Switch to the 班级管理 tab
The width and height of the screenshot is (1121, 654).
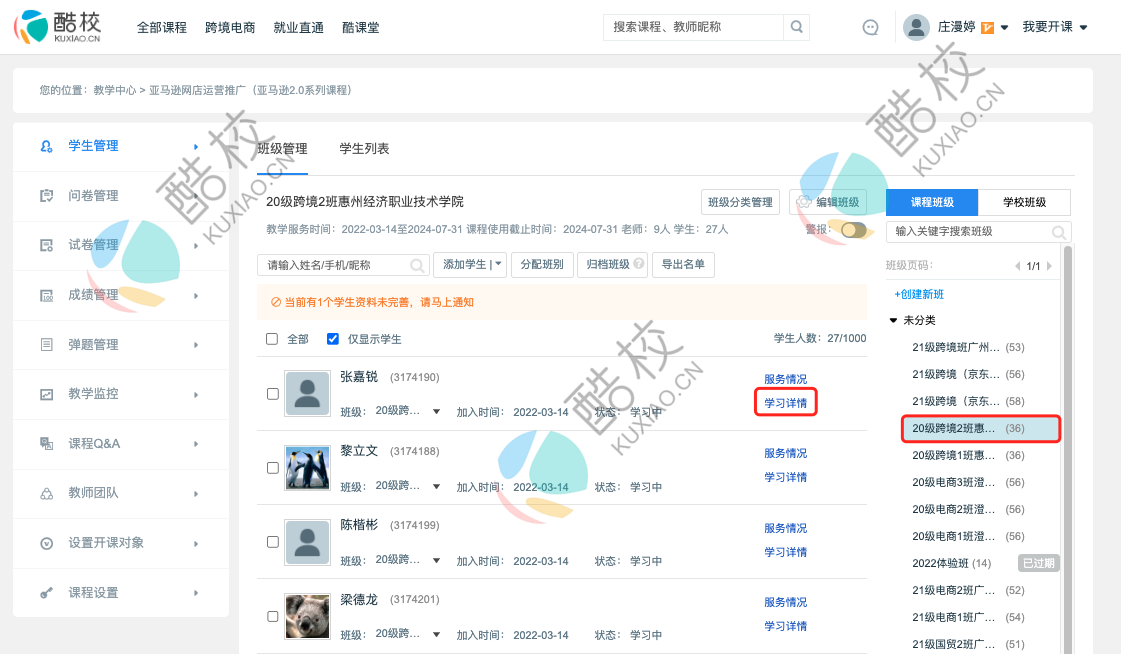tap(282, 149)
